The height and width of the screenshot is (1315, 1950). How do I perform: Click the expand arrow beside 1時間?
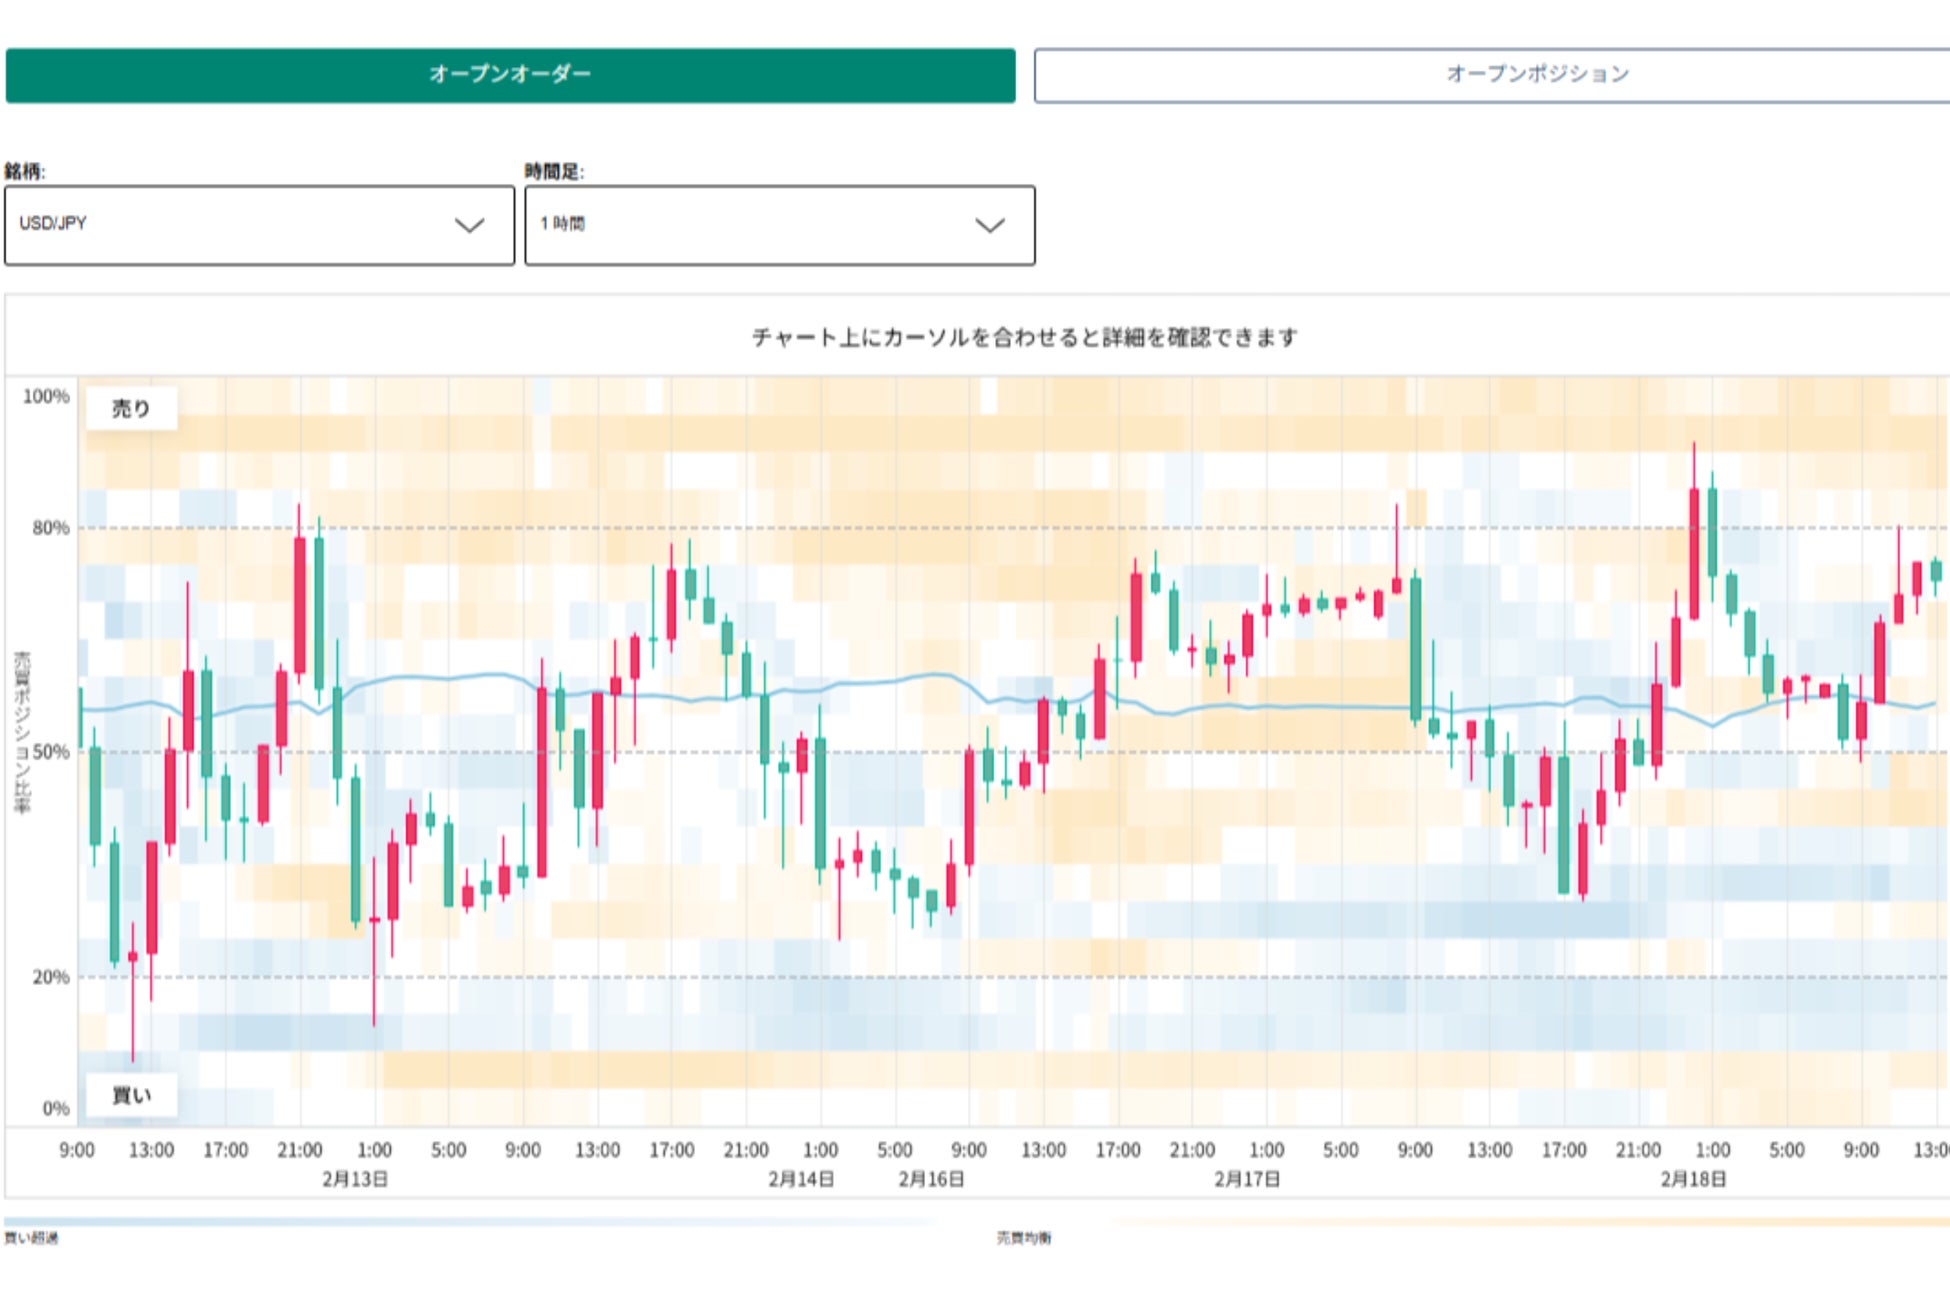(988, 226)
